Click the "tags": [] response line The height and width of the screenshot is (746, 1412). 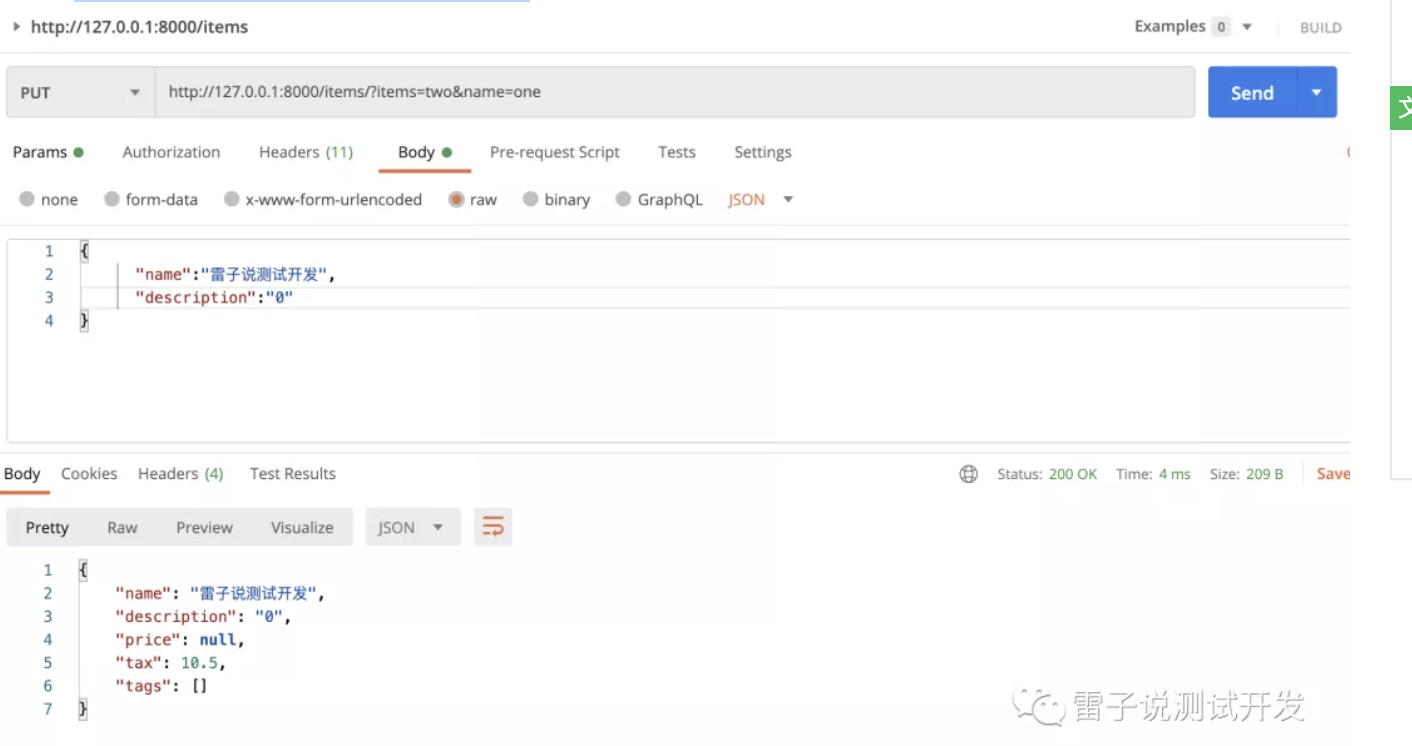tap(161, 686)
